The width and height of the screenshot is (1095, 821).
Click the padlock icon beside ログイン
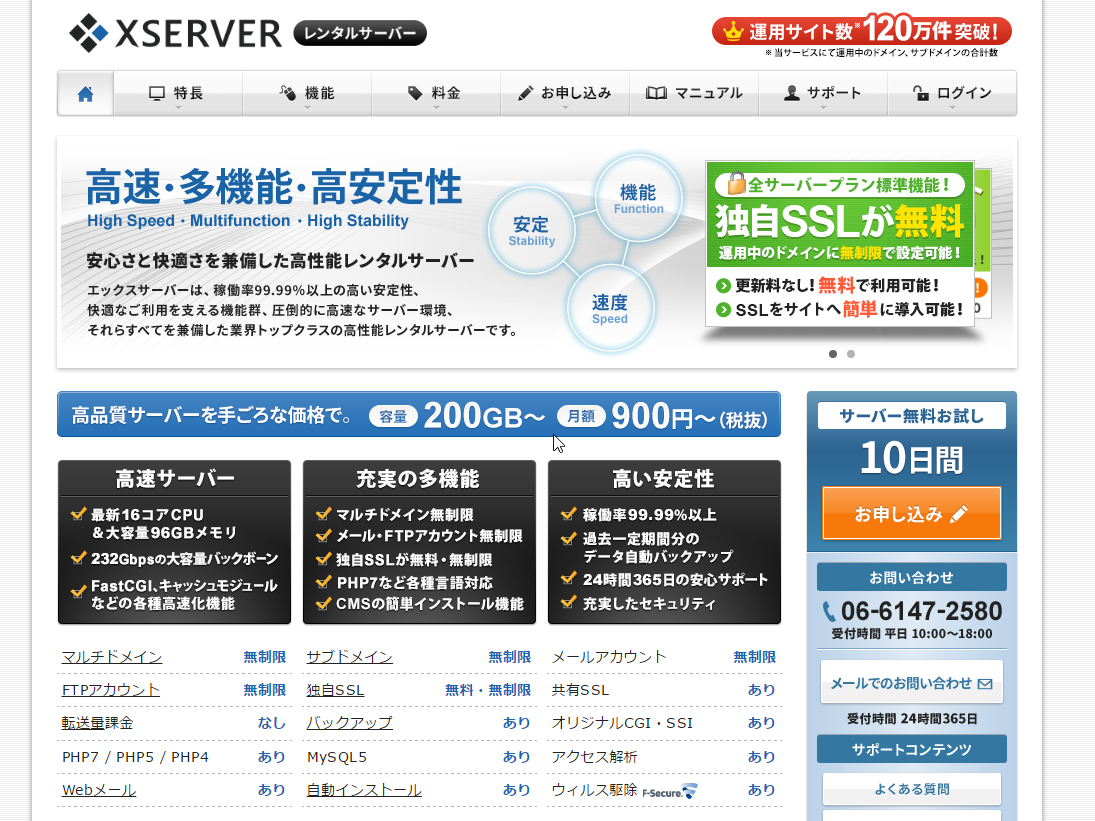921,93
